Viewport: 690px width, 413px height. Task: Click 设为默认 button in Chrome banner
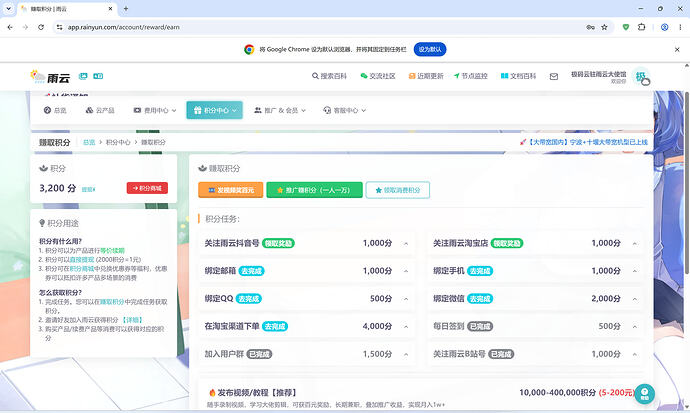pos(430,49)
